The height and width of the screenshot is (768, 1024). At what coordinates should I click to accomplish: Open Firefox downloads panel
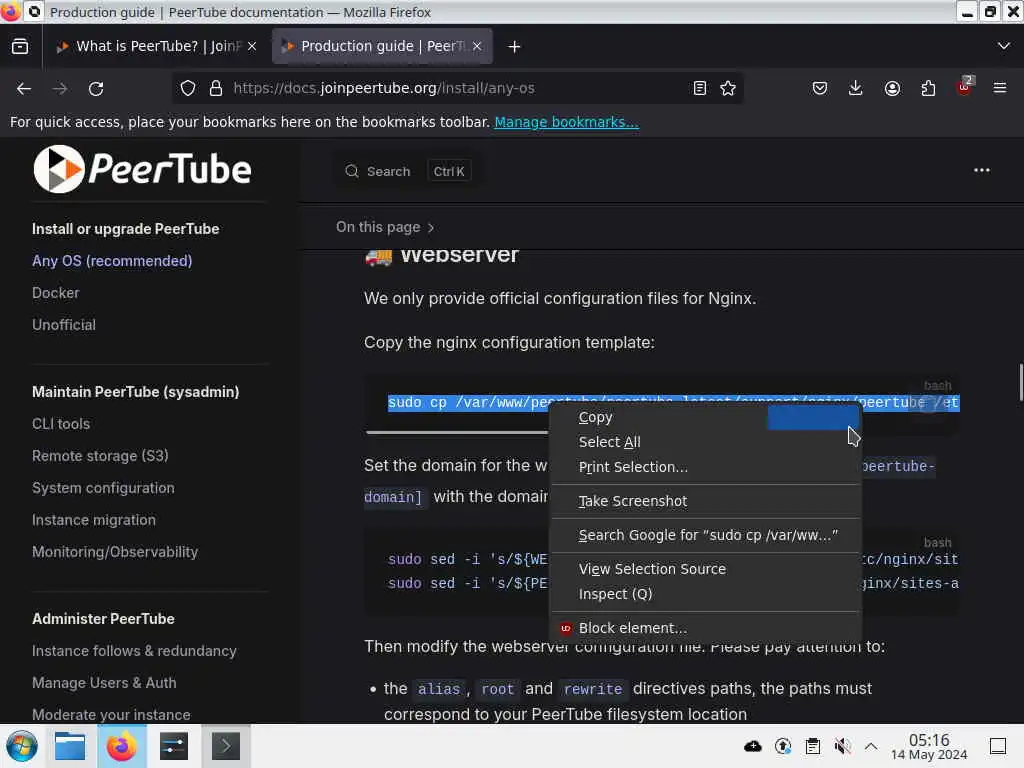(856, 88)
